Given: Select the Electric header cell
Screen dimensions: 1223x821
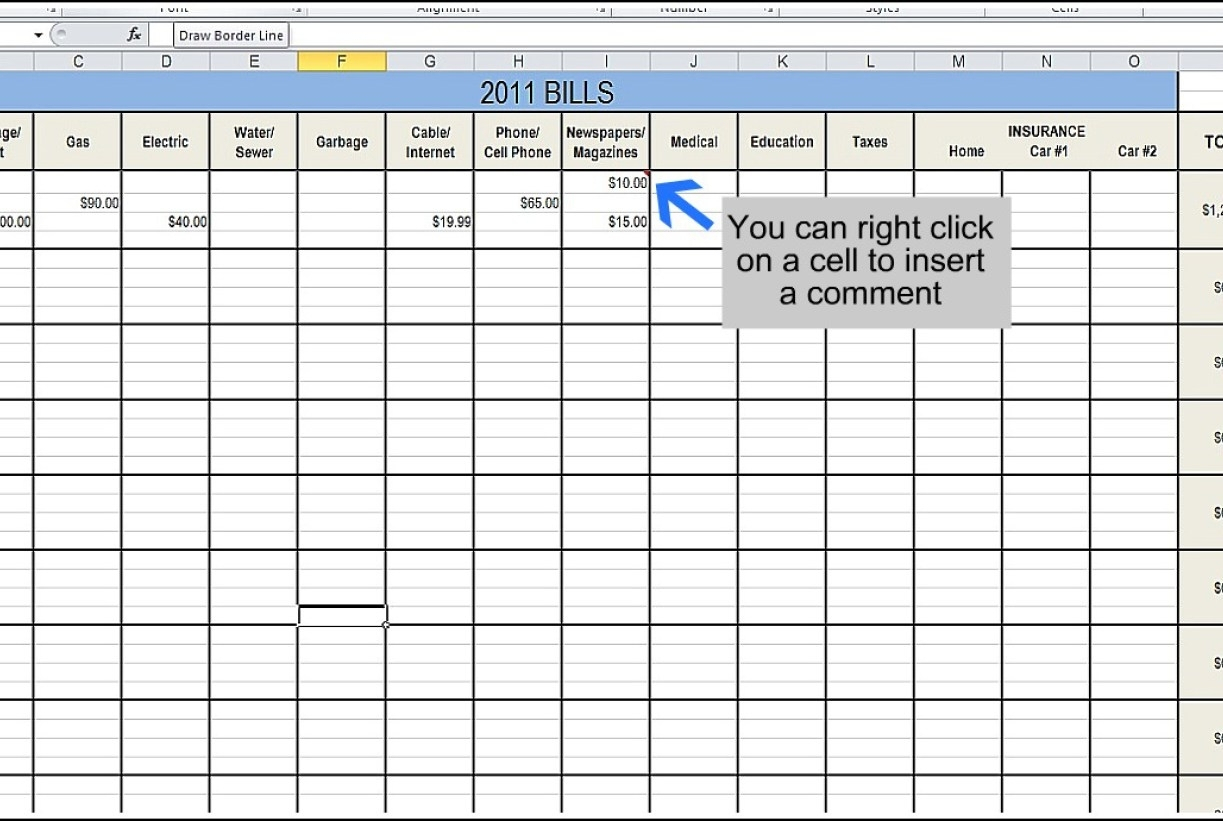Looking at the screenshot, I should click(166, 142).
